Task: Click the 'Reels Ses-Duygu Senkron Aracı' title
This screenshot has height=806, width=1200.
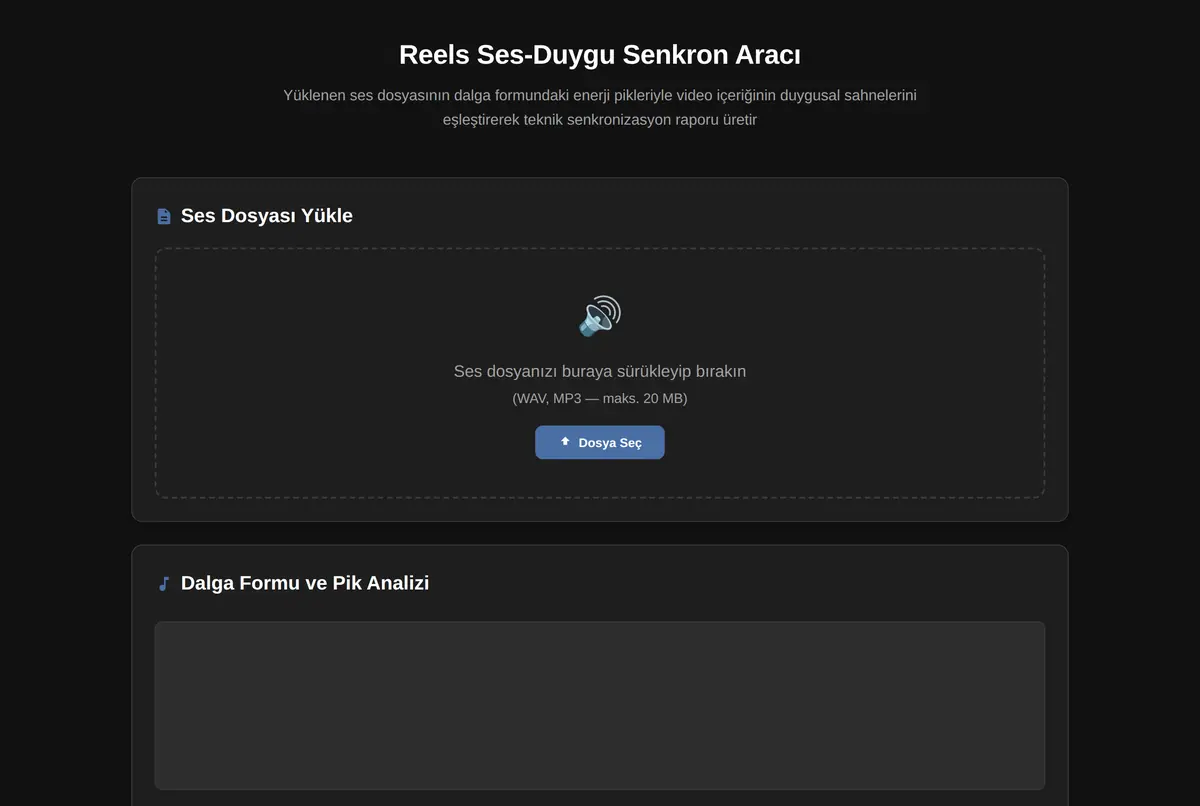Action: point(600,54)
